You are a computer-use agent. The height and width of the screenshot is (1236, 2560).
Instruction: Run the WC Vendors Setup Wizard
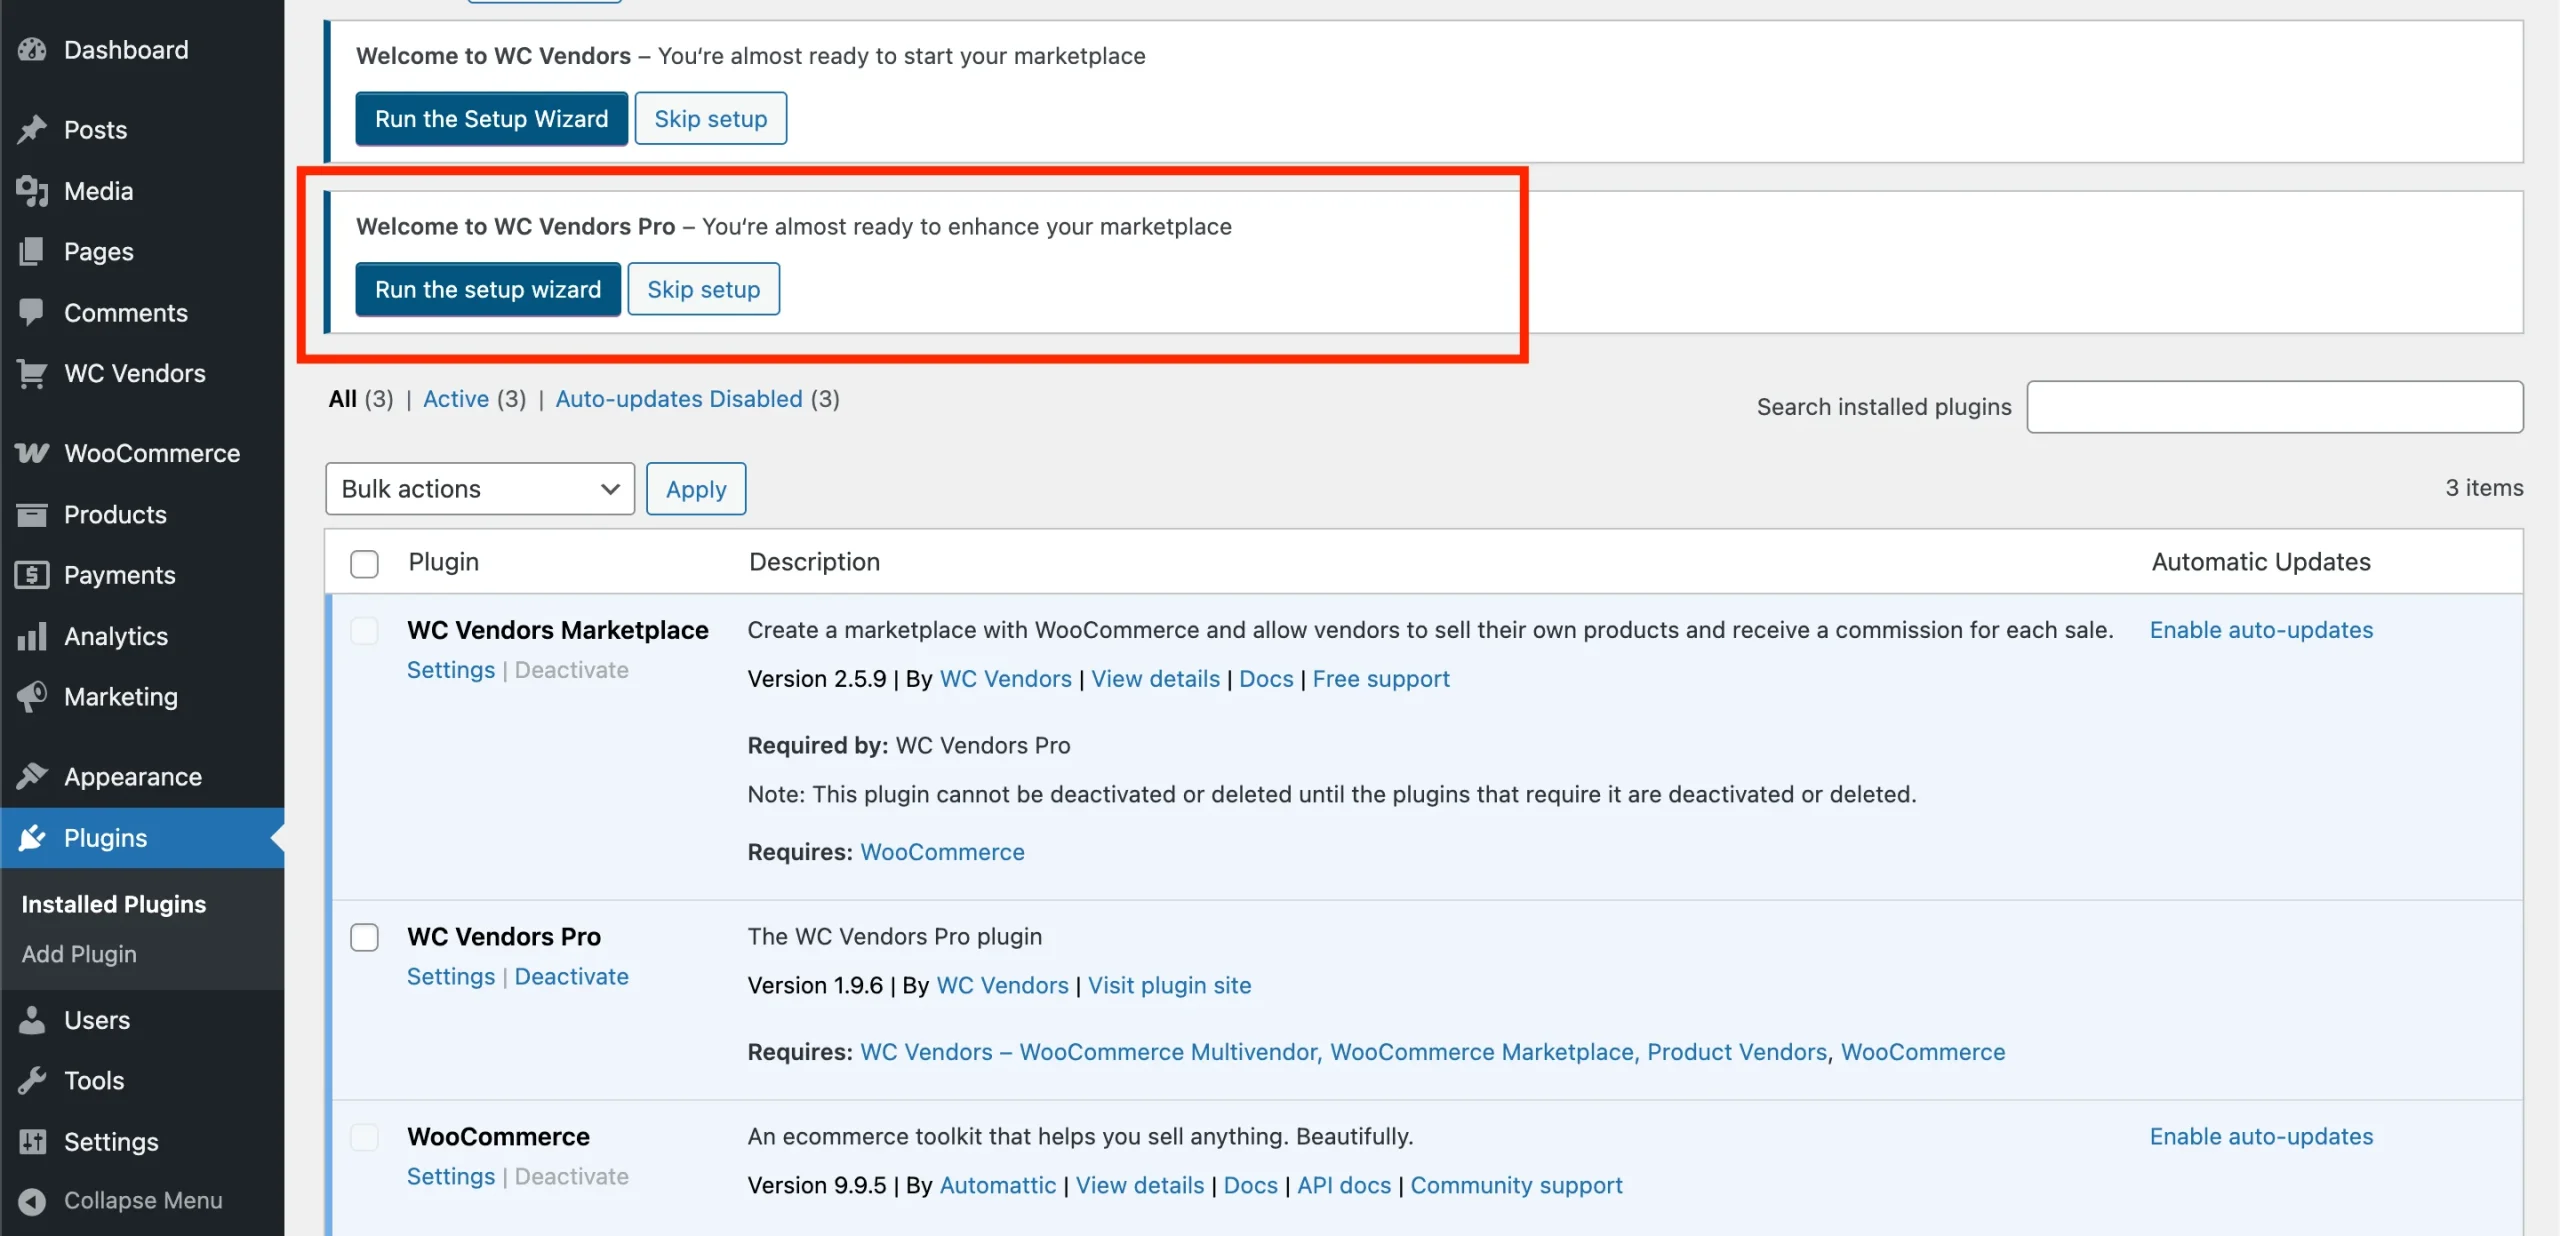click(492, 119)
